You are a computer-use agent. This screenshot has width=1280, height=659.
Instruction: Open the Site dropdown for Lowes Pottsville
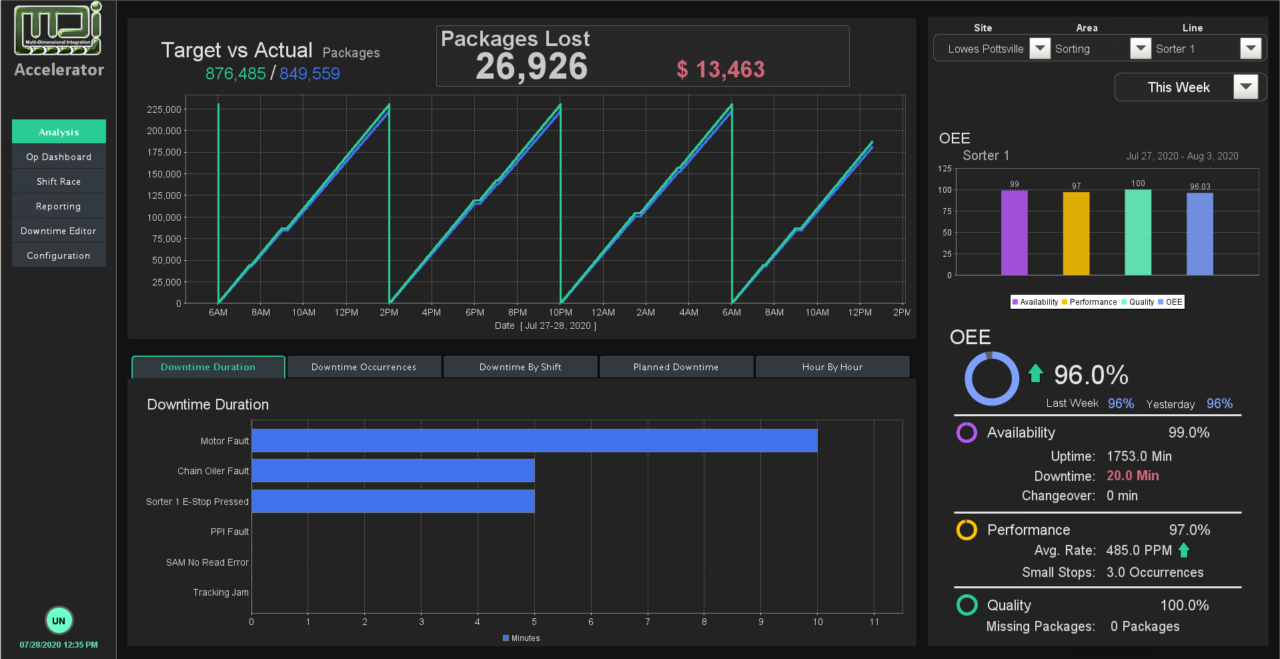pos(1040,48)
